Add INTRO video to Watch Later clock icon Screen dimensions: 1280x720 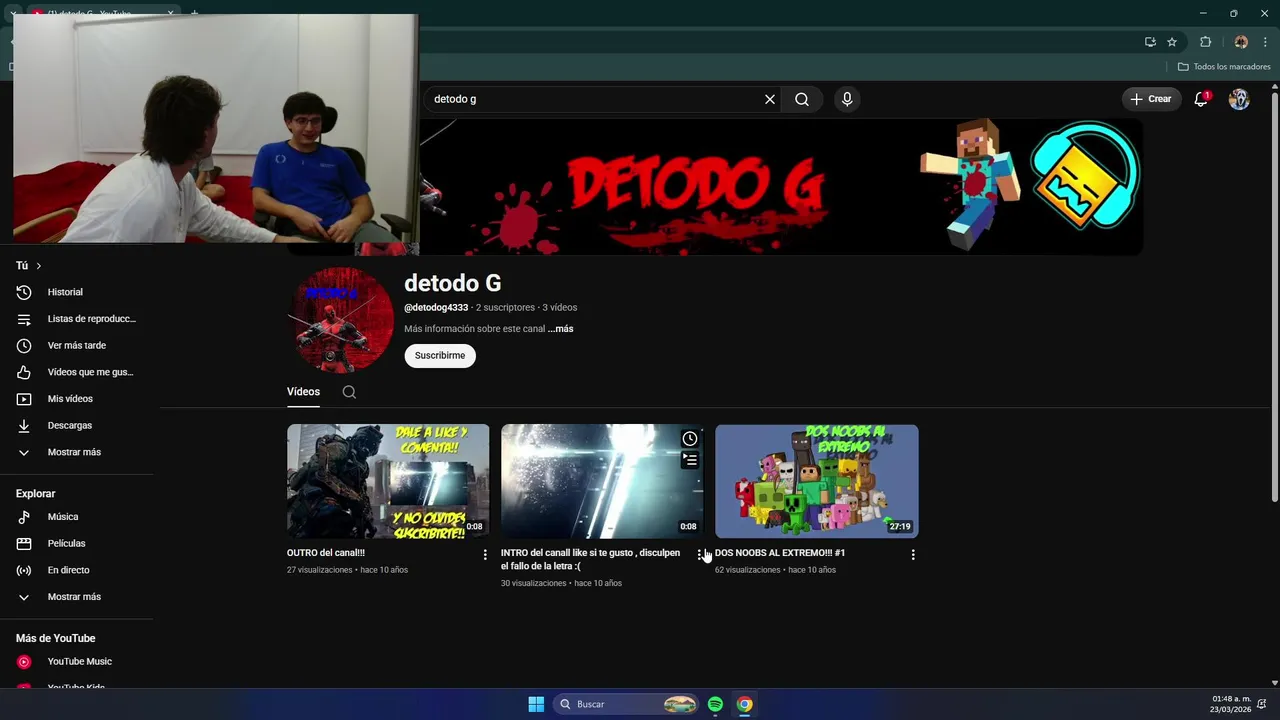point(690,439)
